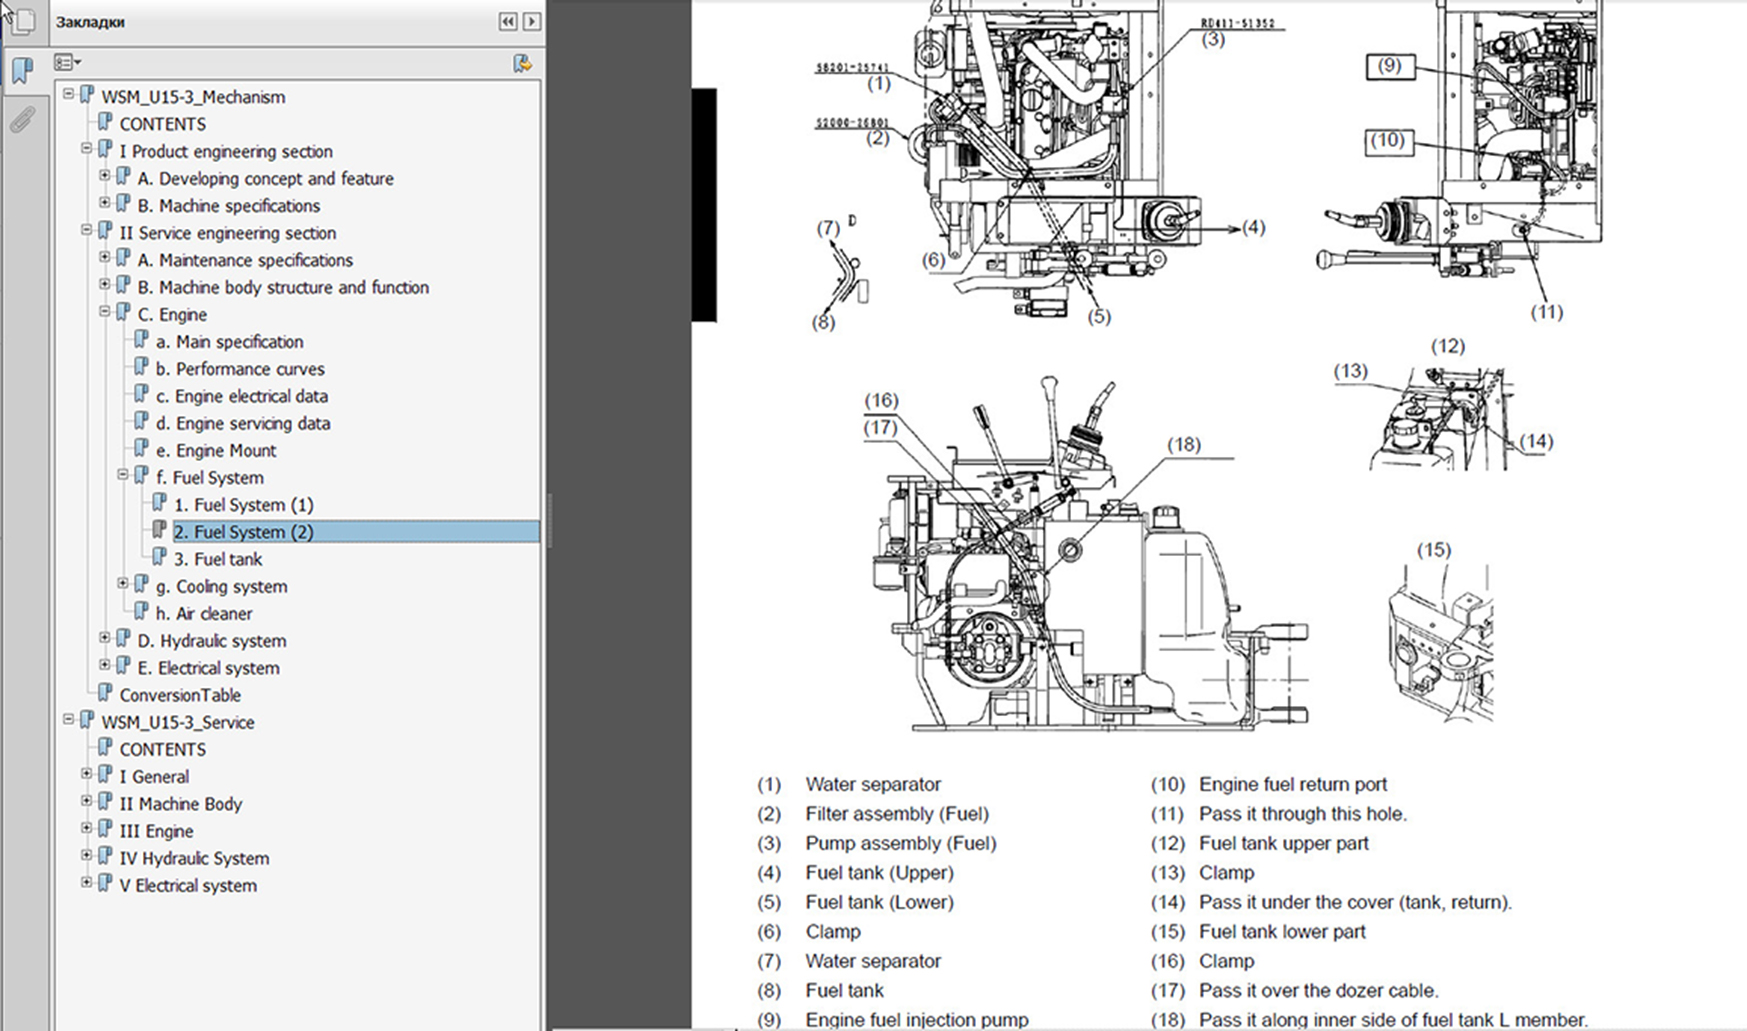Click the bookmark icon beside ConversionTable

point(105,694)
